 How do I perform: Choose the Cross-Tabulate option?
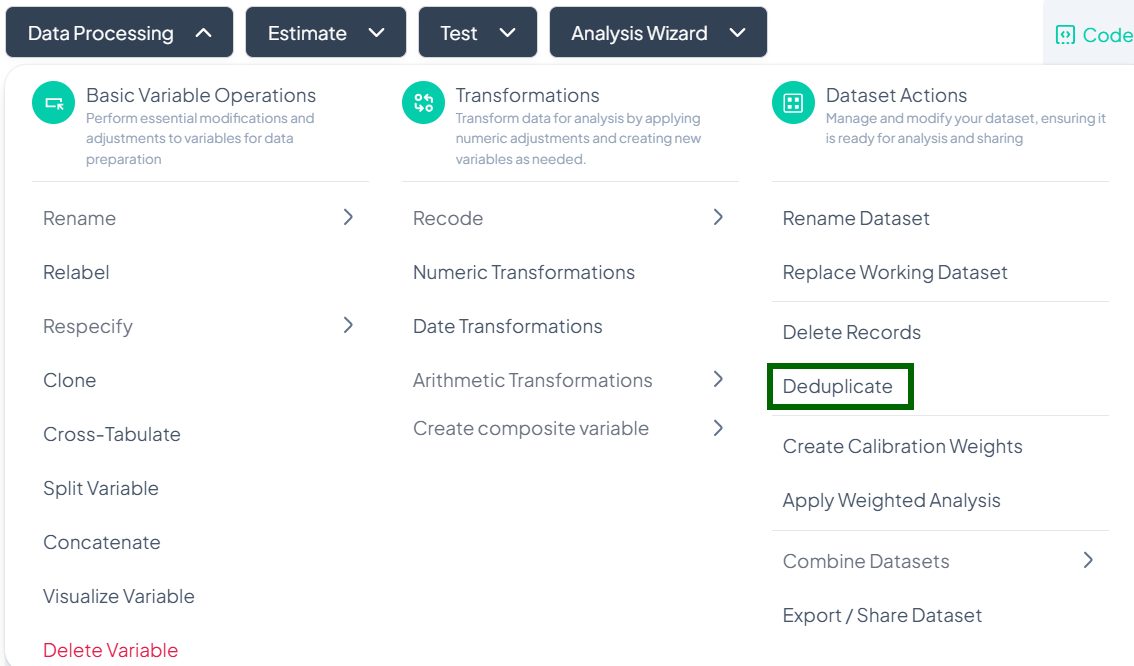[112, 434]
